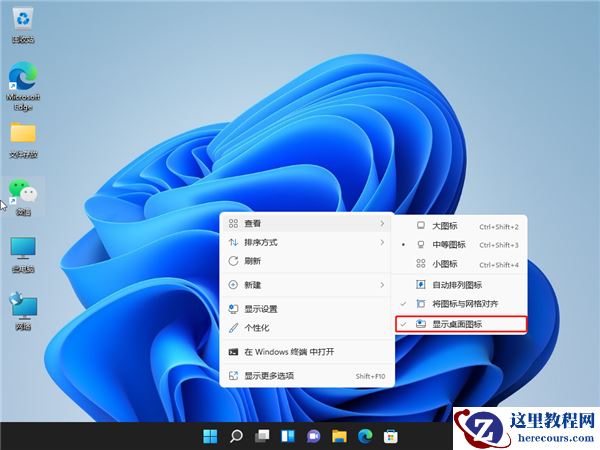Launch Edge browser from the taskbar
600x450 pixels.
(365, 436)
